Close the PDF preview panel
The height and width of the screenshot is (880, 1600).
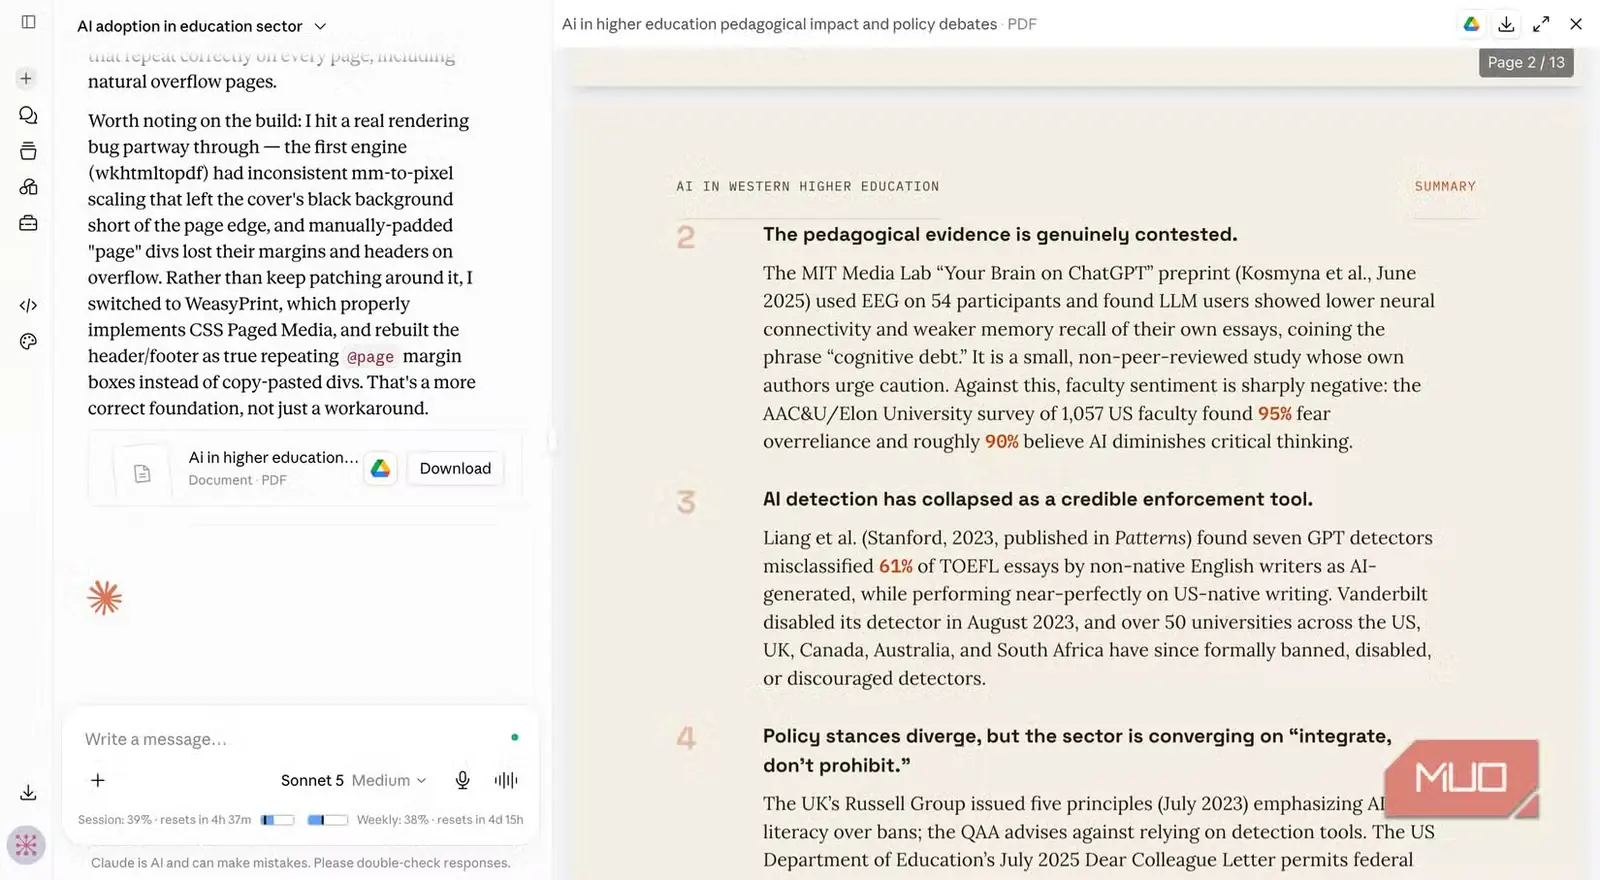(x=1576, y=24)
